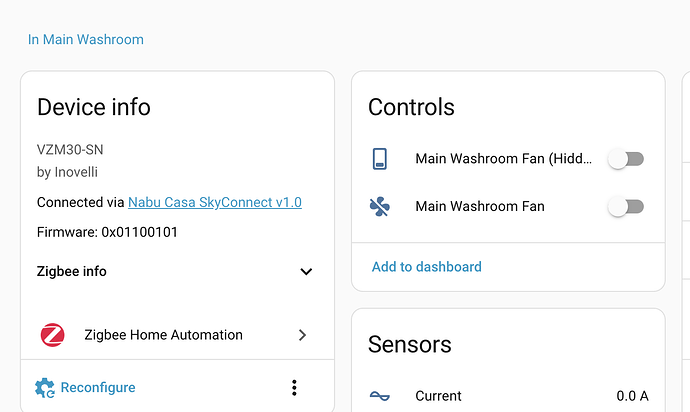Open the In Main Washroom area link
Screen dimensions: 690x412
86,40
